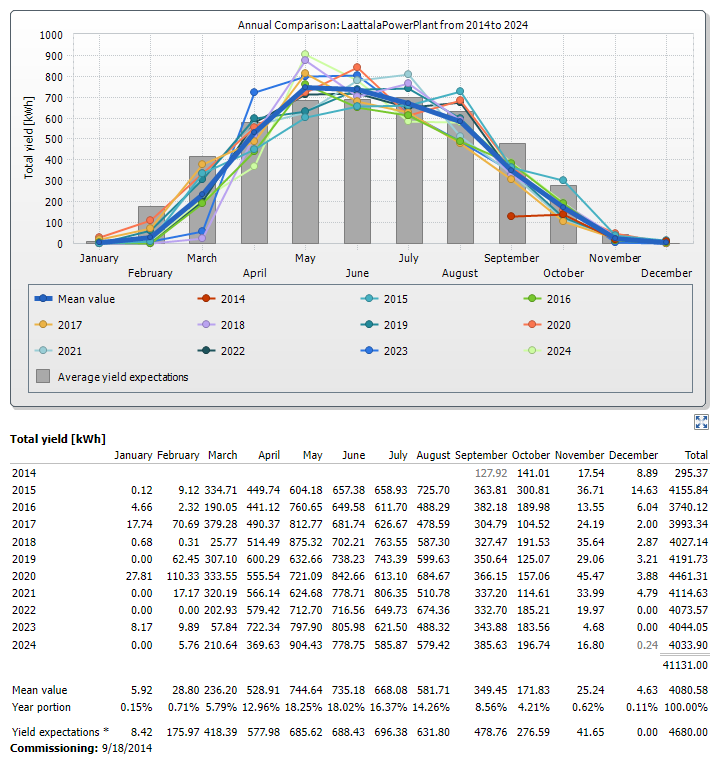Toggle the 2022 series legend entry
The height and width of the screenshot is (762, 718).
click(204, 351)
